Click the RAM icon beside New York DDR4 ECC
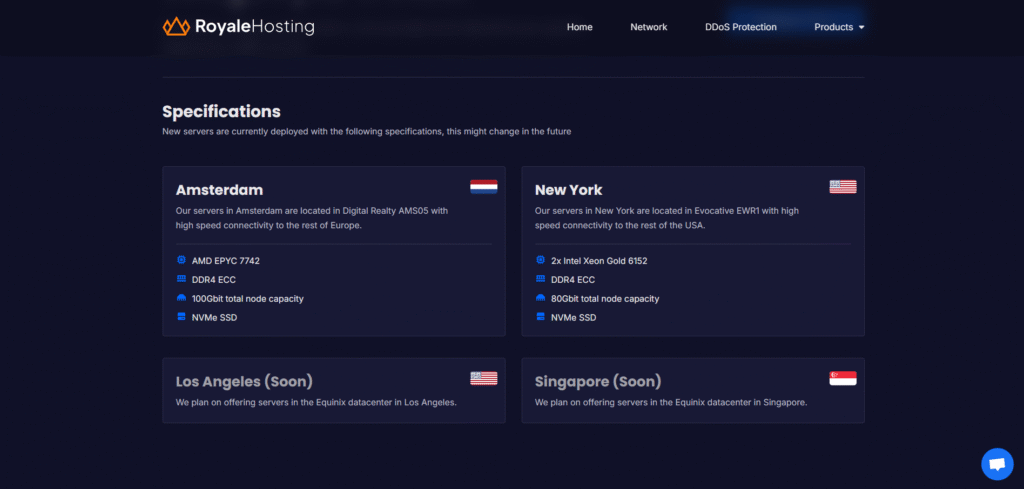The image size is (1024, 489). (x=540, y=279)
